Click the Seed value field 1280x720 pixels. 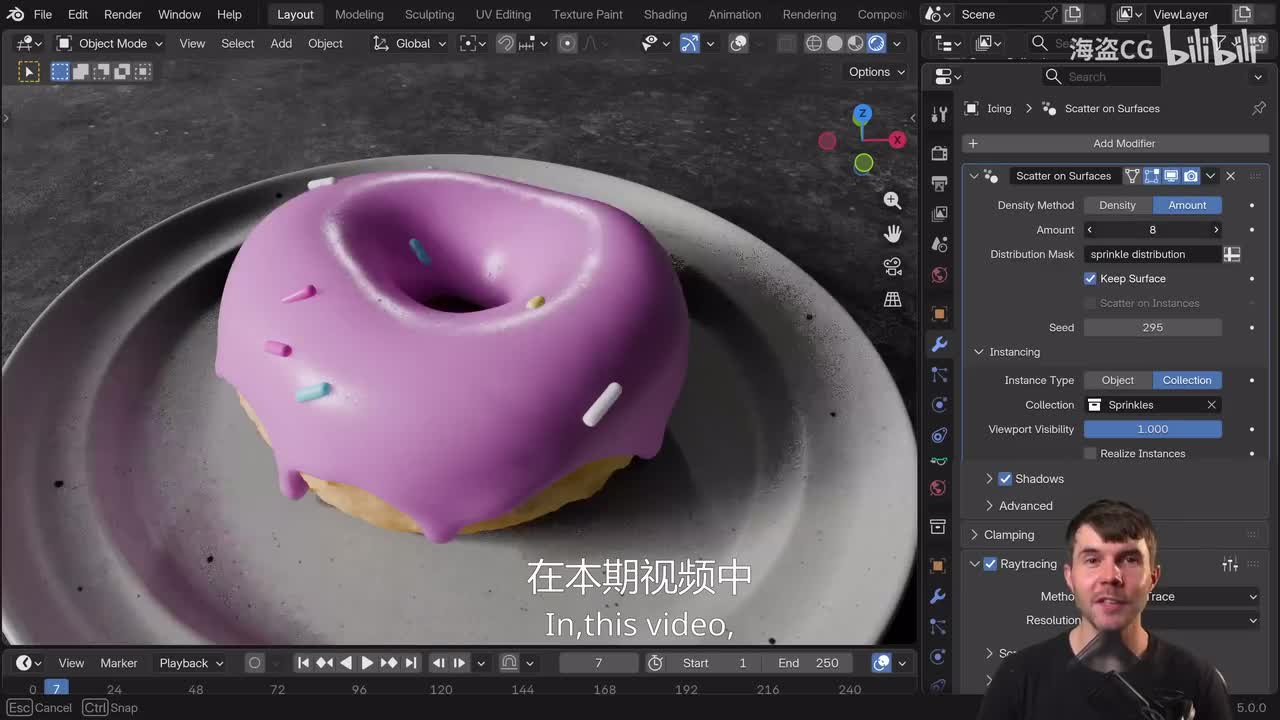(x=1153, y=327)
